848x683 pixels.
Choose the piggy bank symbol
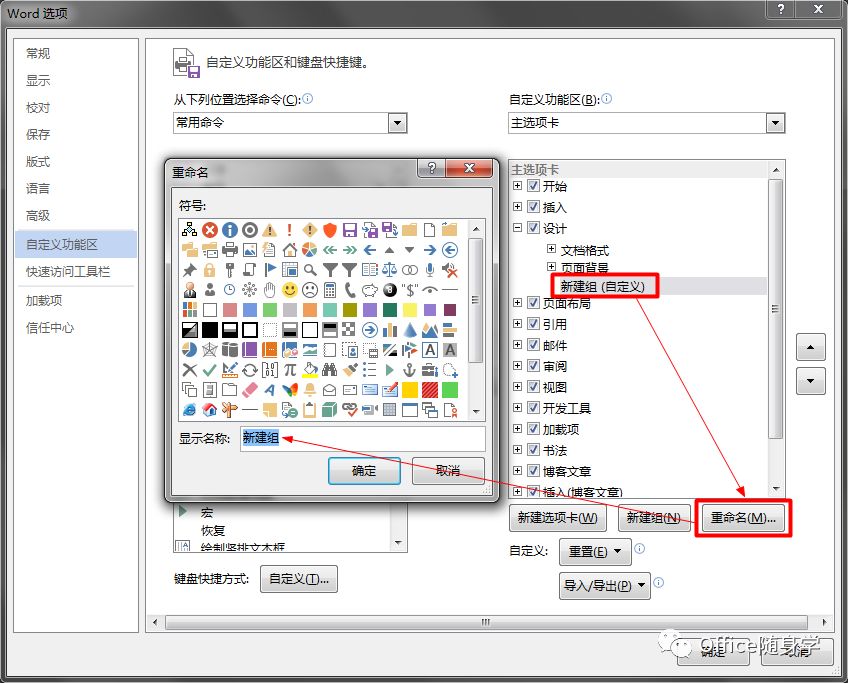click(x=369, y=290)
